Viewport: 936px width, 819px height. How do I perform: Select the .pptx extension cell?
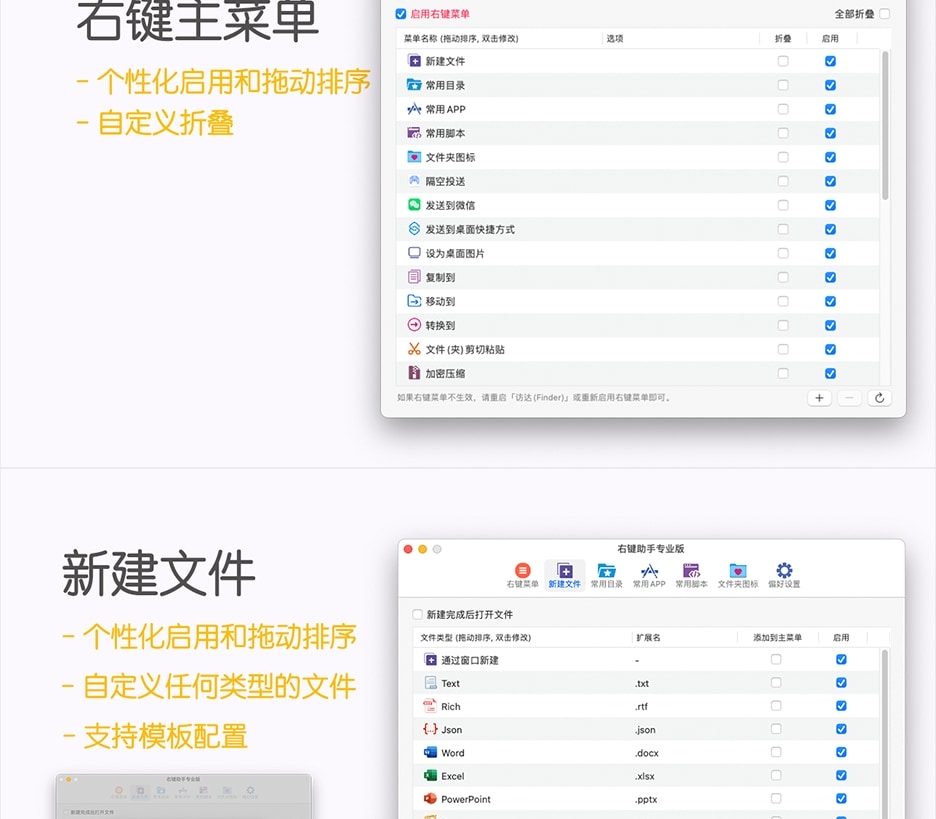click(x=646, y=799)
